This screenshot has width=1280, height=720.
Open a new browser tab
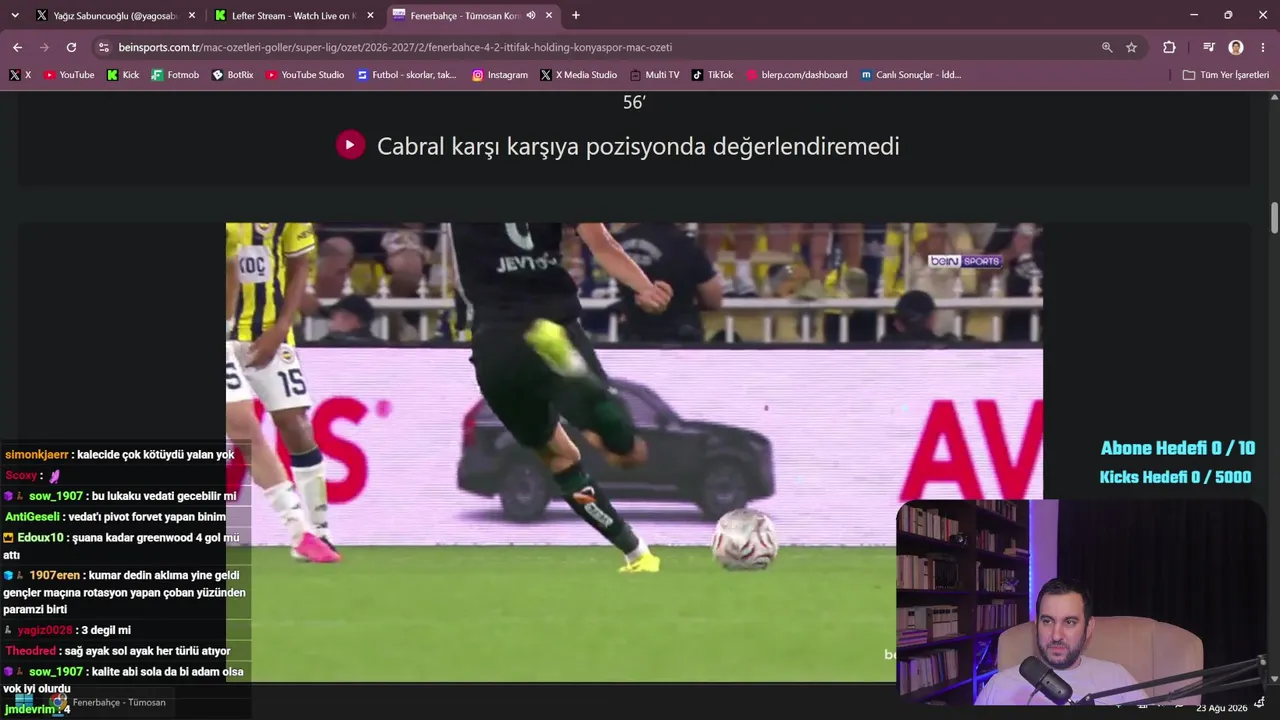tap(575, 15)
